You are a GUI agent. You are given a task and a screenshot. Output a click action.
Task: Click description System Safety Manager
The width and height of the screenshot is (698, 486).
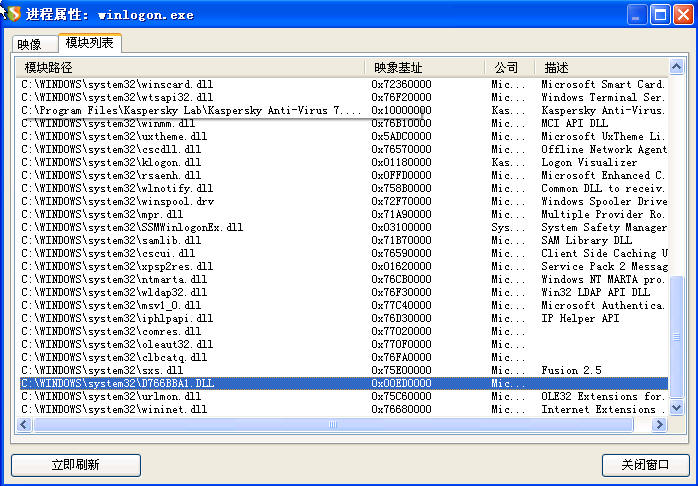(604, 227)
